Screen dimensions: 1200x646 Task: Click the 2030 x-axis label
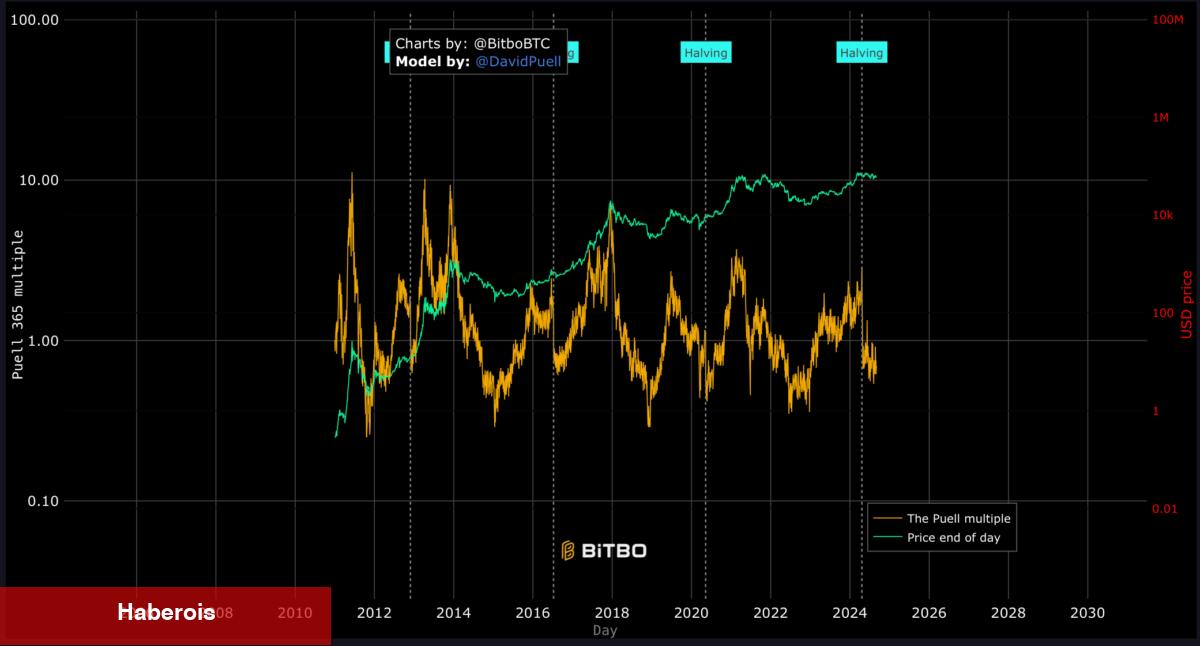(x=1087, y=612)
